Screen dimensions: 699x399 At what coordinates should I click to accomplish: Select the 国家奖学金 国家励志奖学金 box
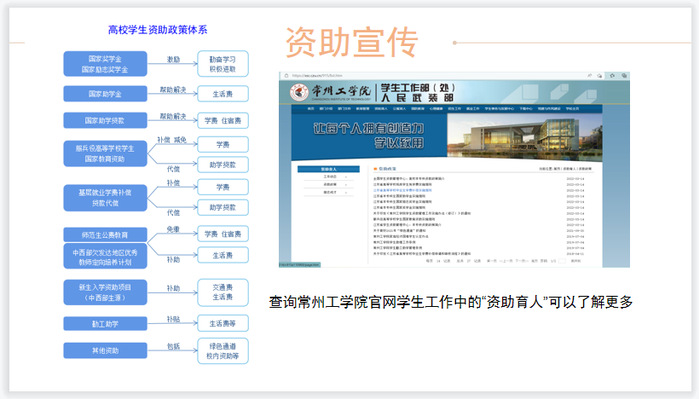(105, 64)
